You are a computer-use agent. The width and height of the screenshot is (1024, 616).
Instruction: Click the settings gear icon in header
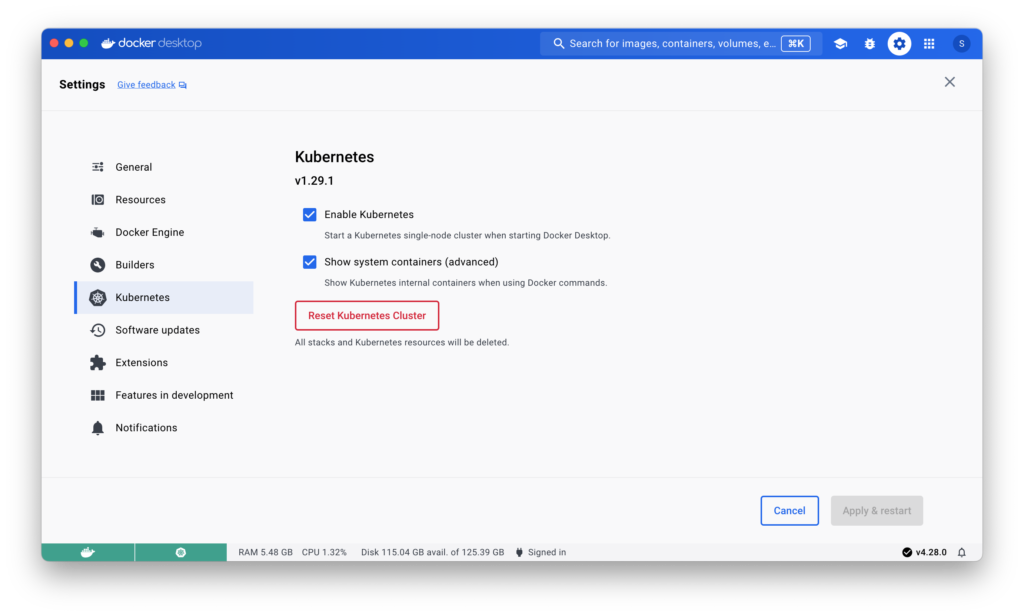click(899, 44)
